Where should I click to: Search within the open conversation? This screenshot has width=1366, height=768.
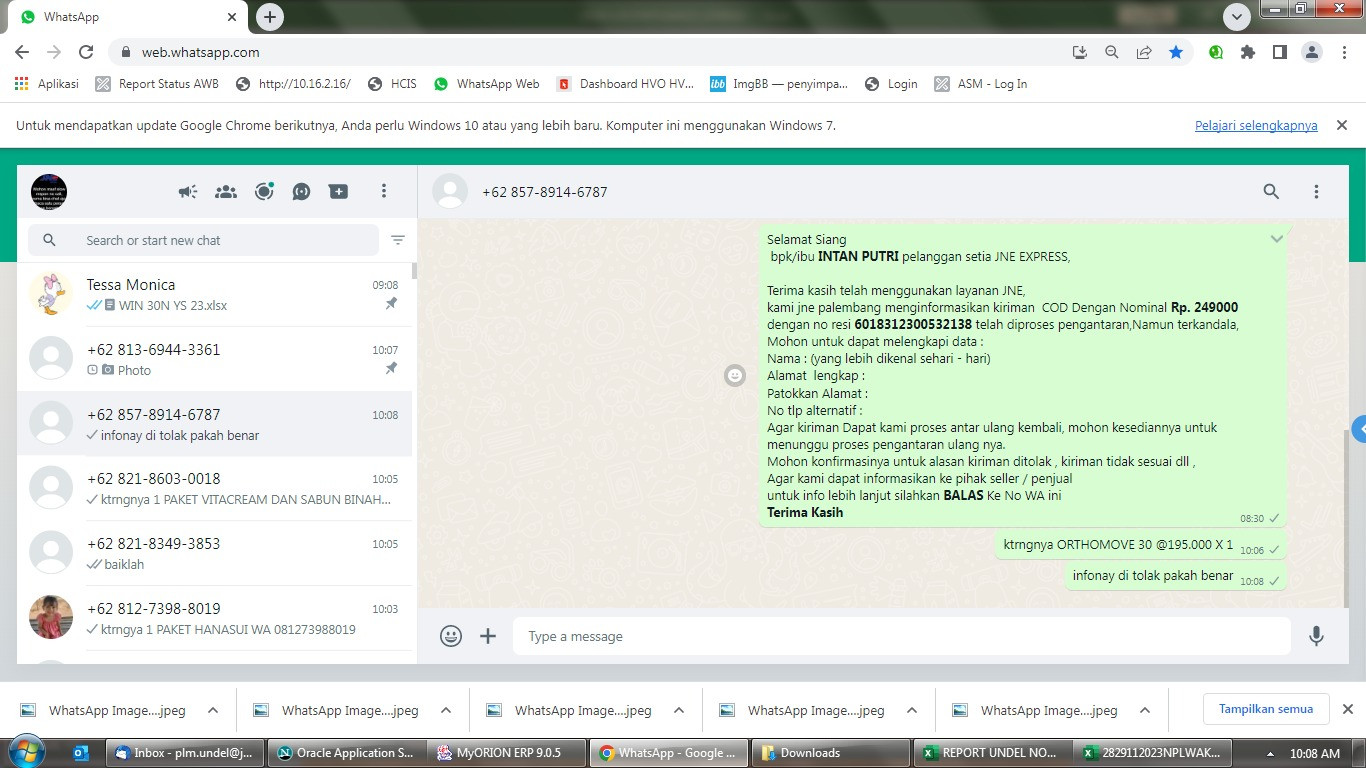coord(1271,191)
